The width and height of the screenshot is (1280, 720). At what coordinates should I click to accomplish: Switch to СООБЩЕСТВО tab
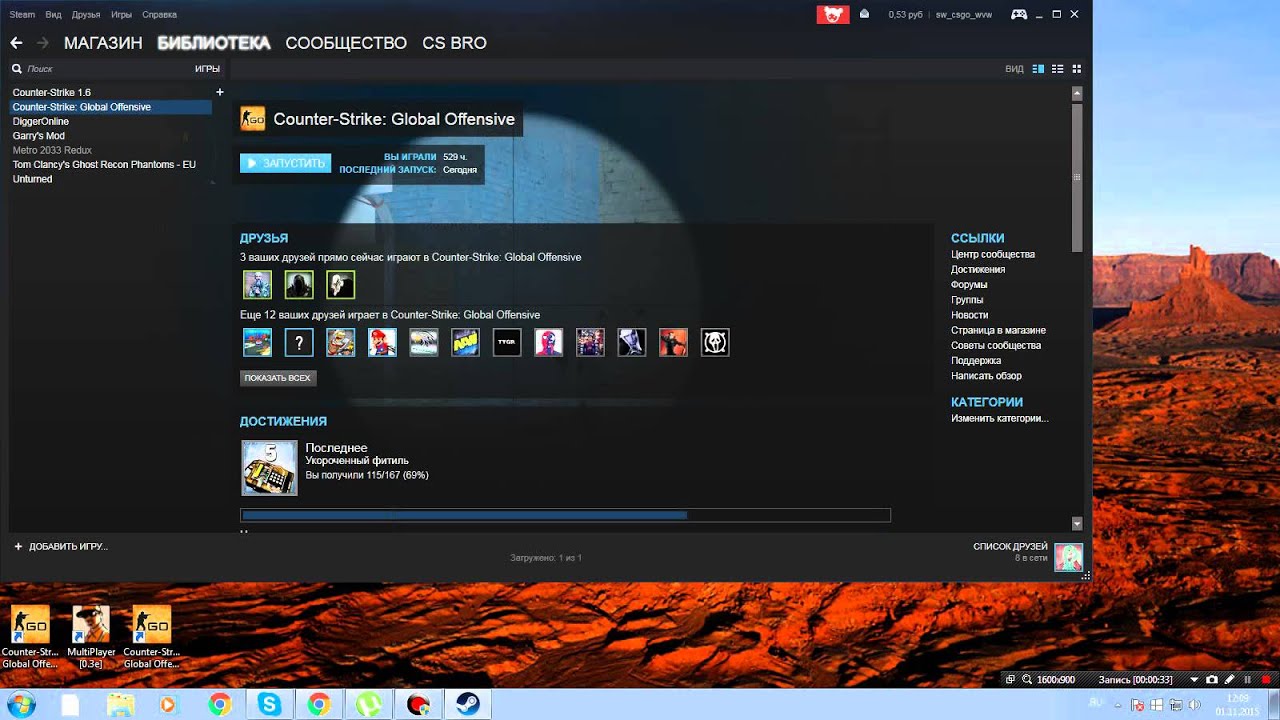346,43
